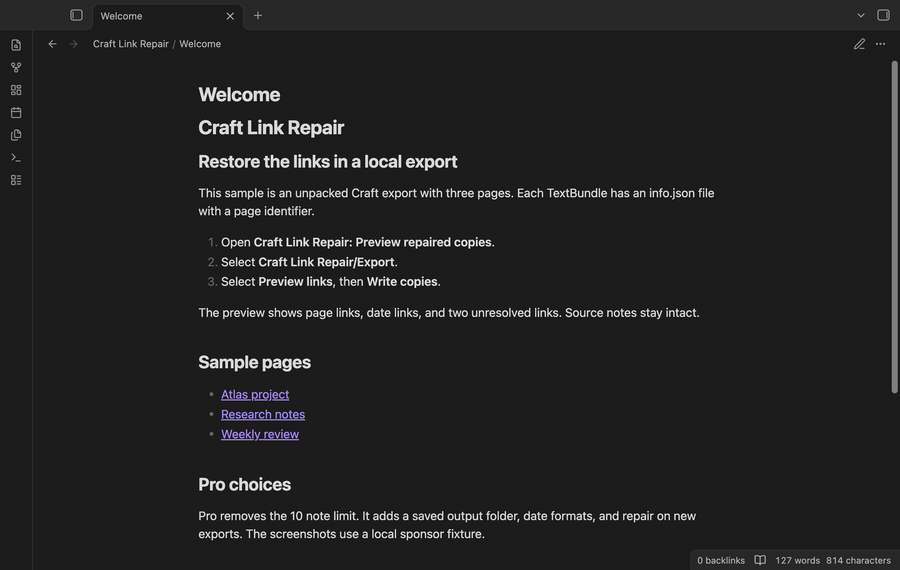Click the Craft Link Repair heading
Screen dimensions: 900x570
click(271, 127)
